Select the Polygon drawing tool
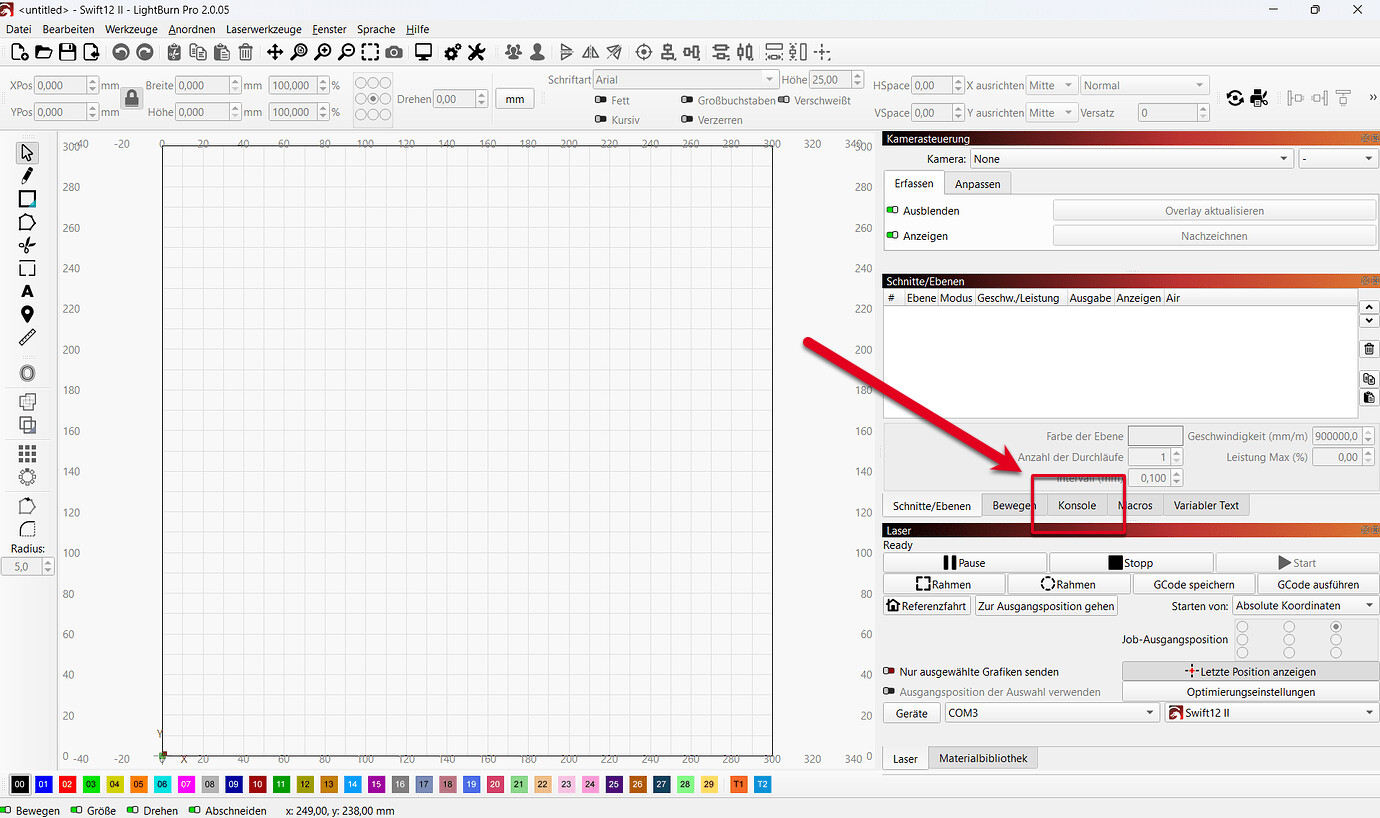 (27, 222)
